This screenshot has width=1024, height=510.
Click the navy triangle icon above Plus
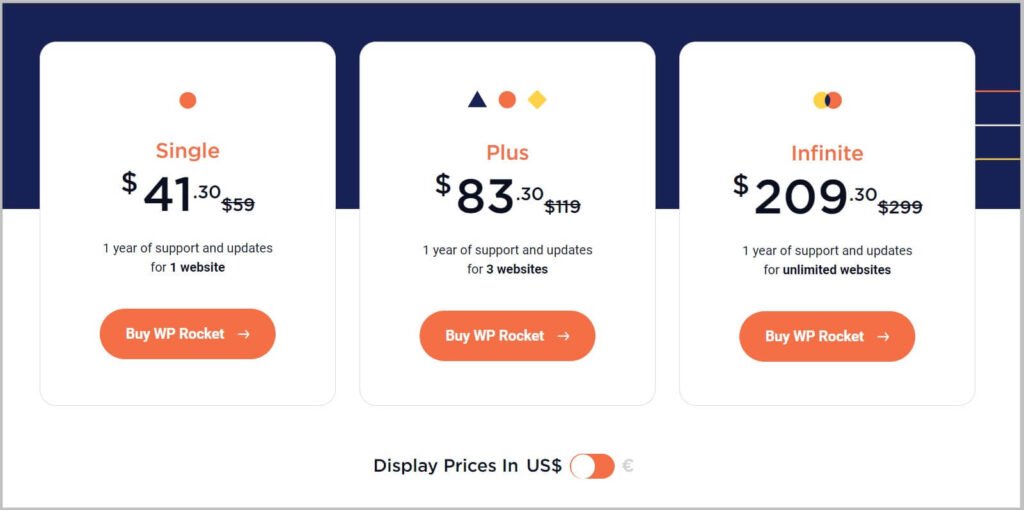click(x=477, y=99)
